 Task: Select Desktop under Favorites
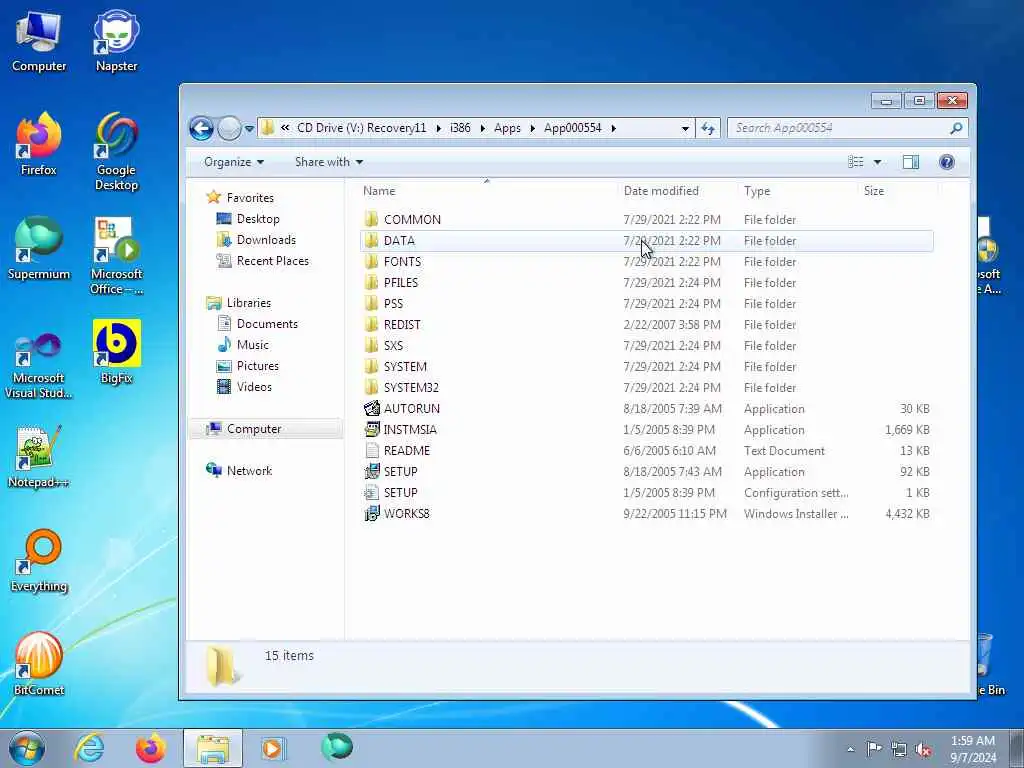click(x=248, y=219)
